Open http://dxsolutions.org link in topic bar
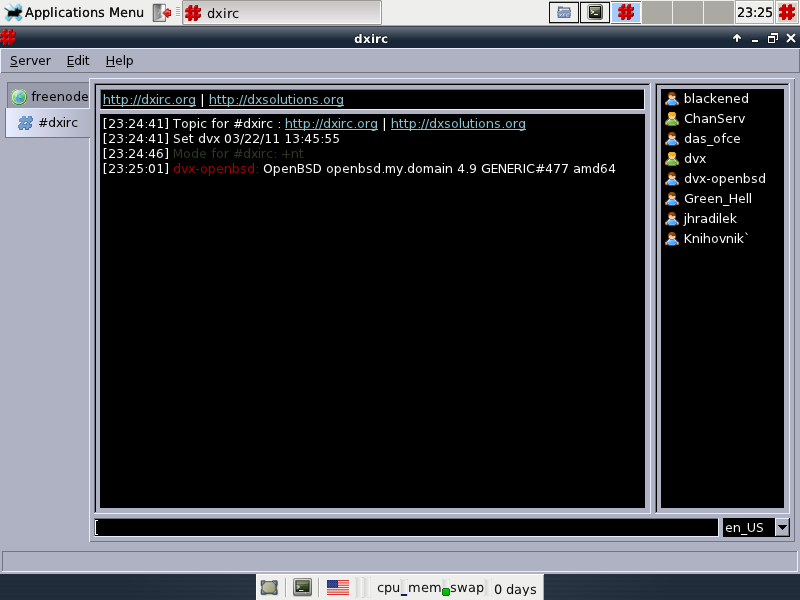 (x=276, y=99)
